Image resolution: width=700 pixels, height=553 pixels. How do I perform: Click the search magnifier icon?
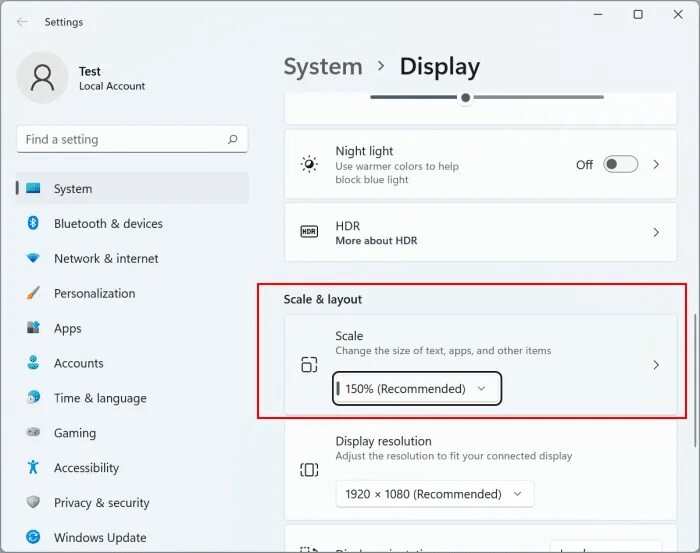pyautogui.click(x=233, y=139)
